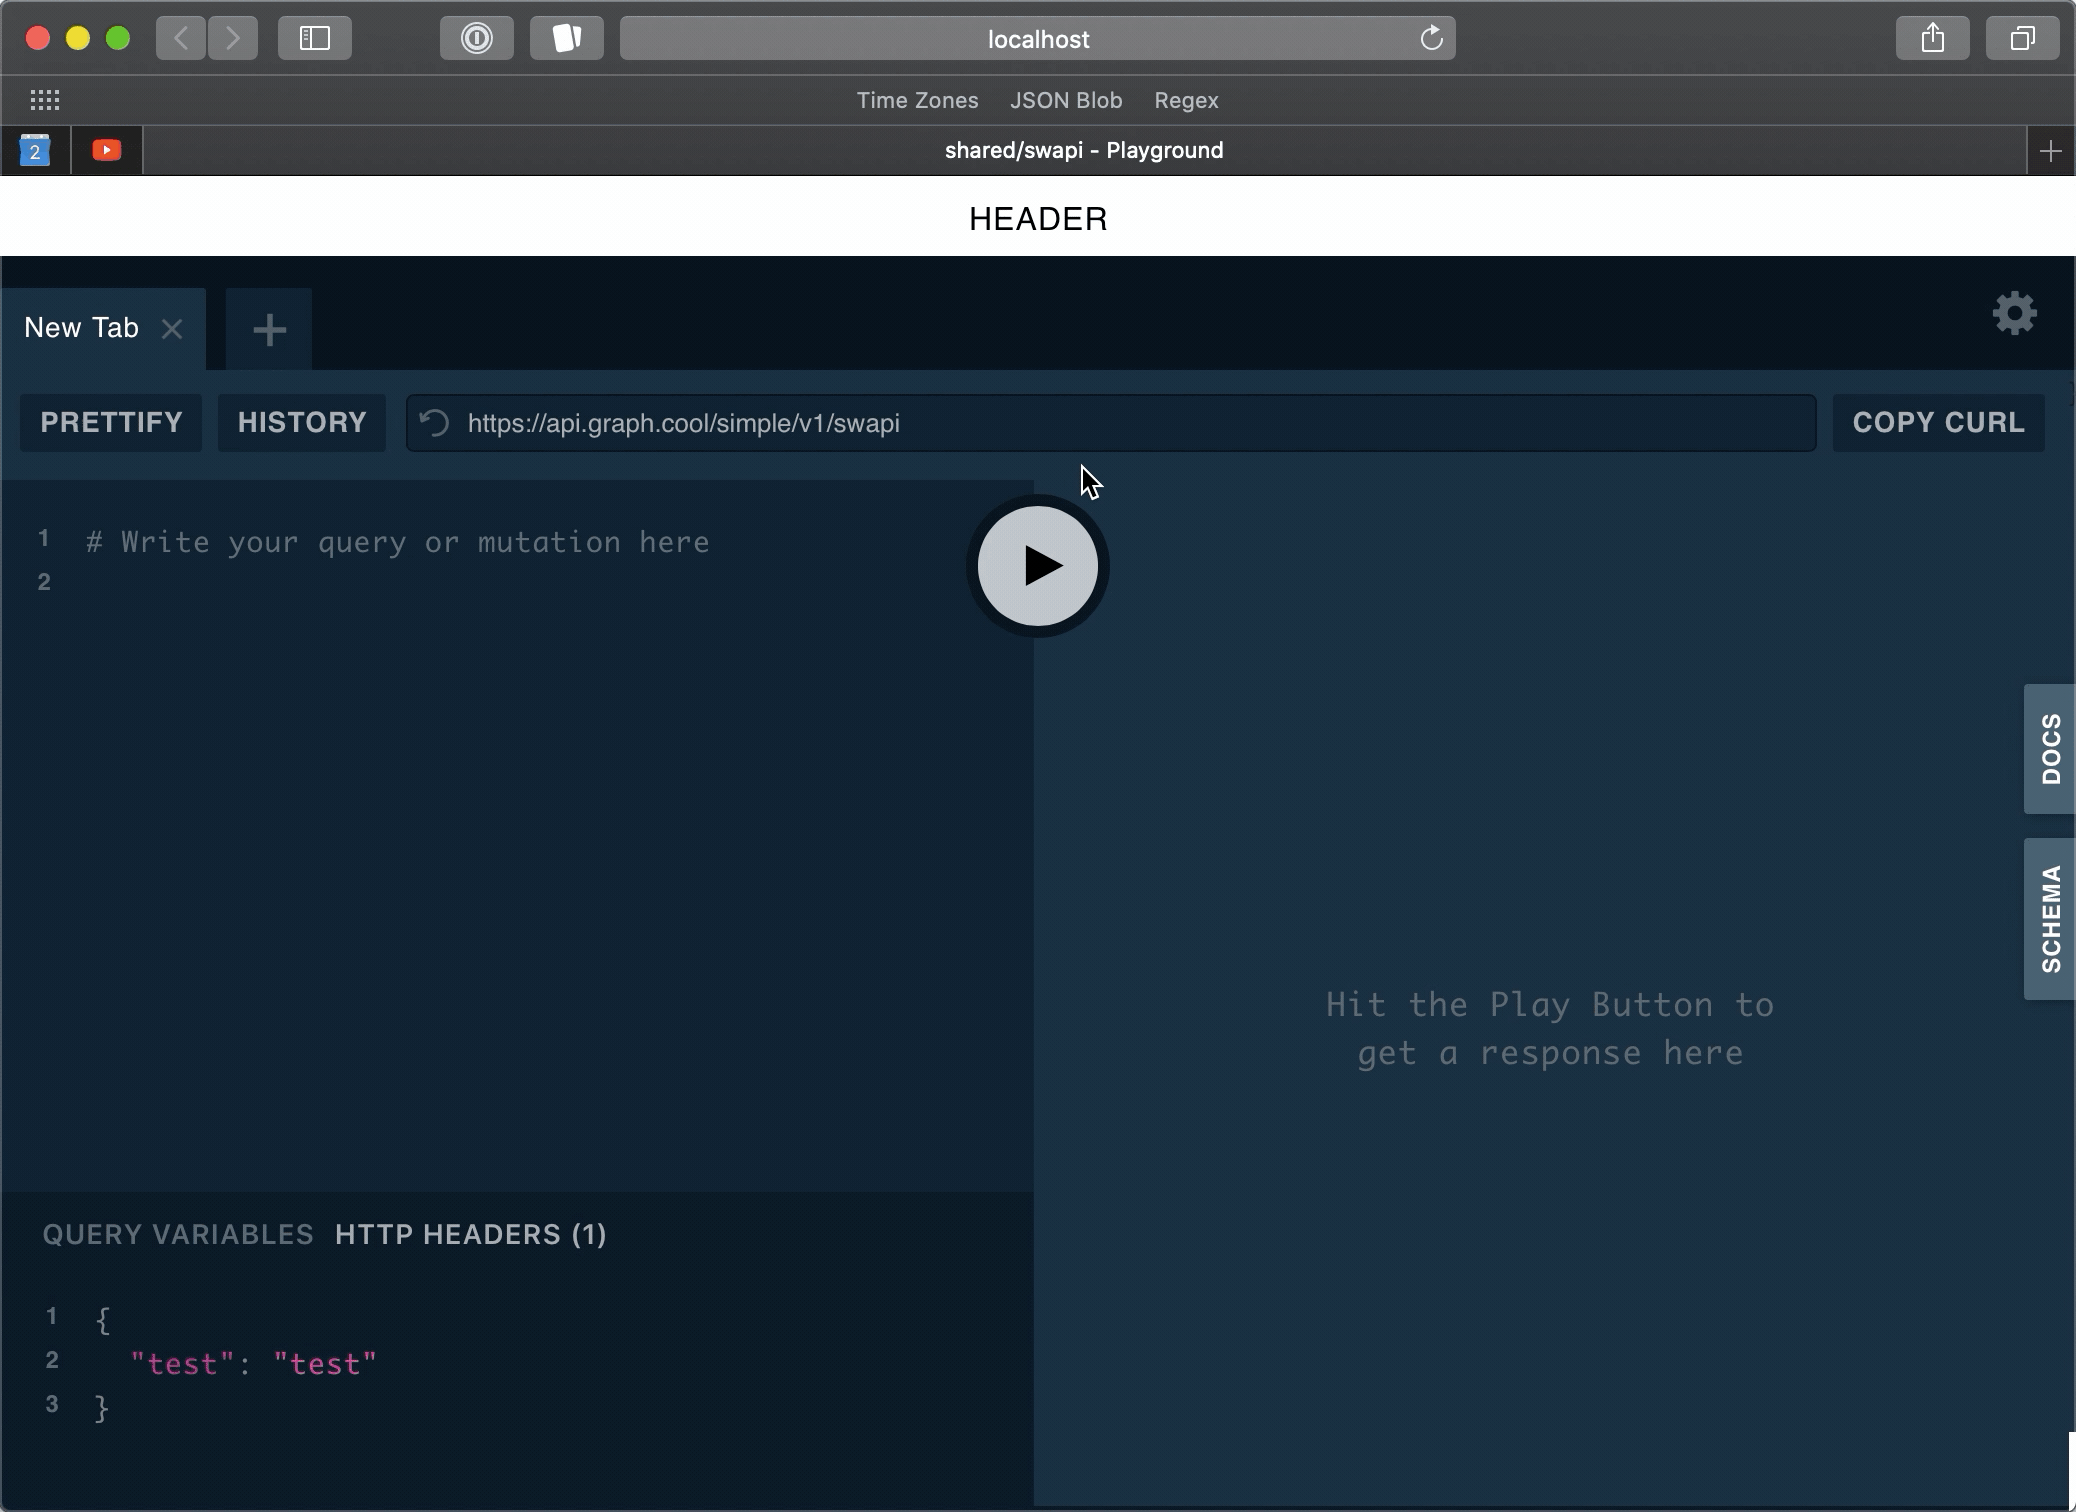Open the Favorites grid icon
This screenshot has width=2076, height=1512.
[45, 100]
